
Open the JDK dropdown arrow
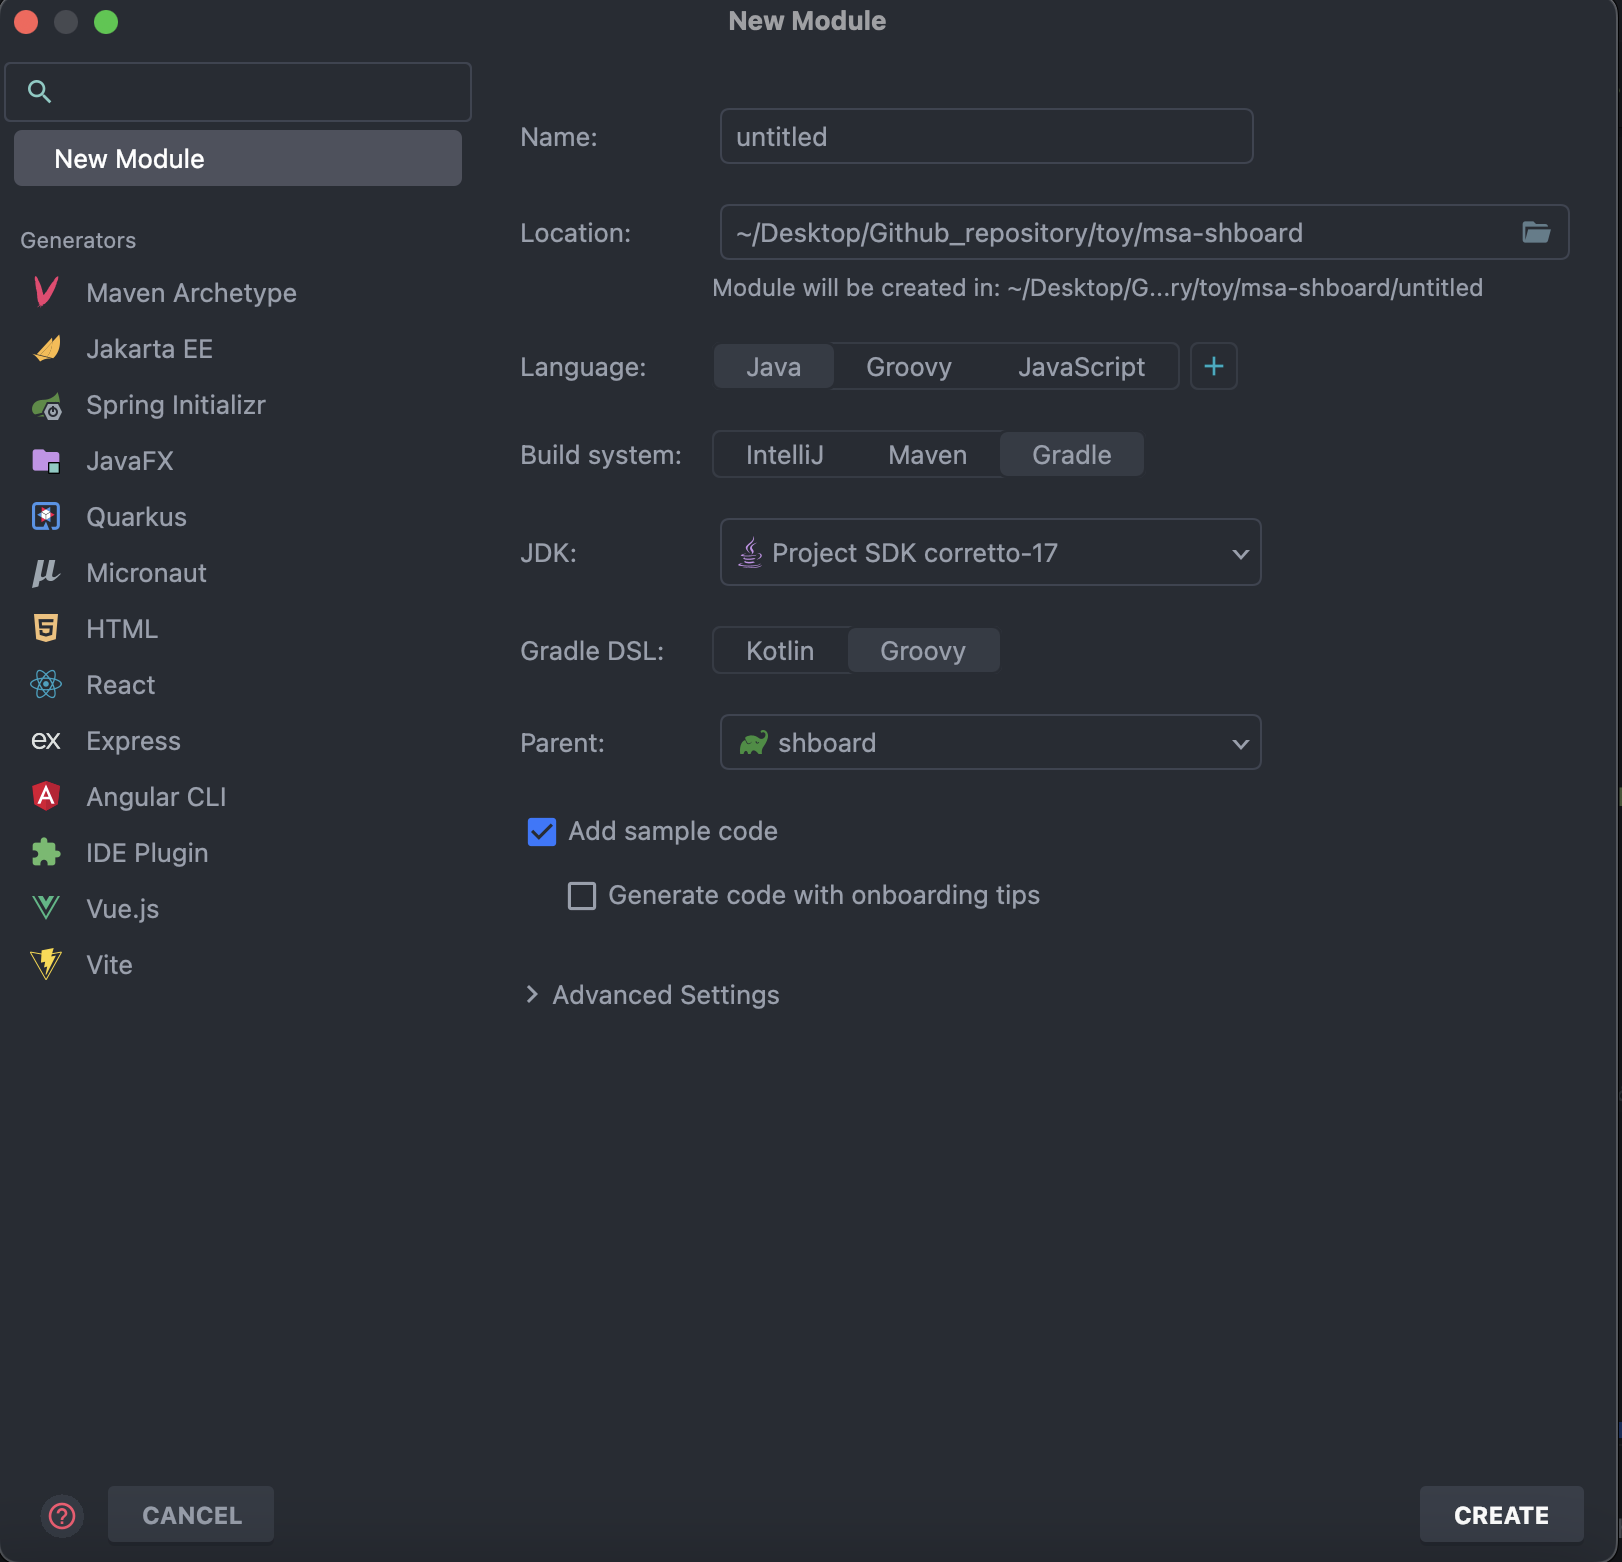point(1240,553)
